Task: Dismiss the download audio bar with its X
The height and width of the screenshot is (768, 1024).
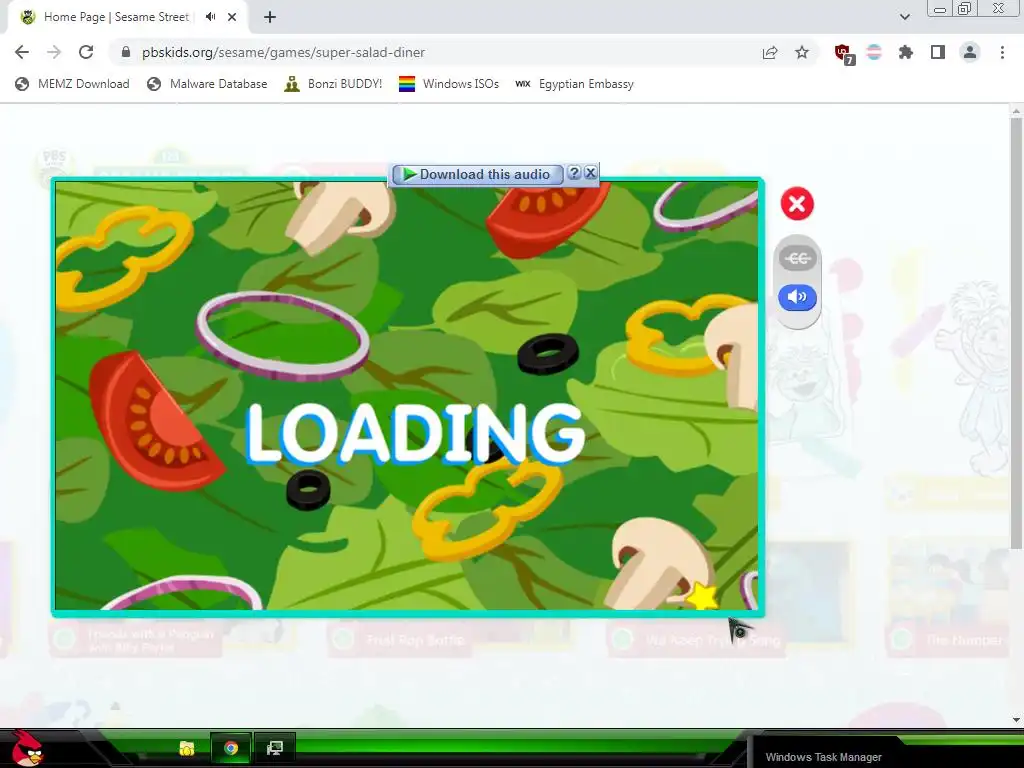Action: point(590,173)
